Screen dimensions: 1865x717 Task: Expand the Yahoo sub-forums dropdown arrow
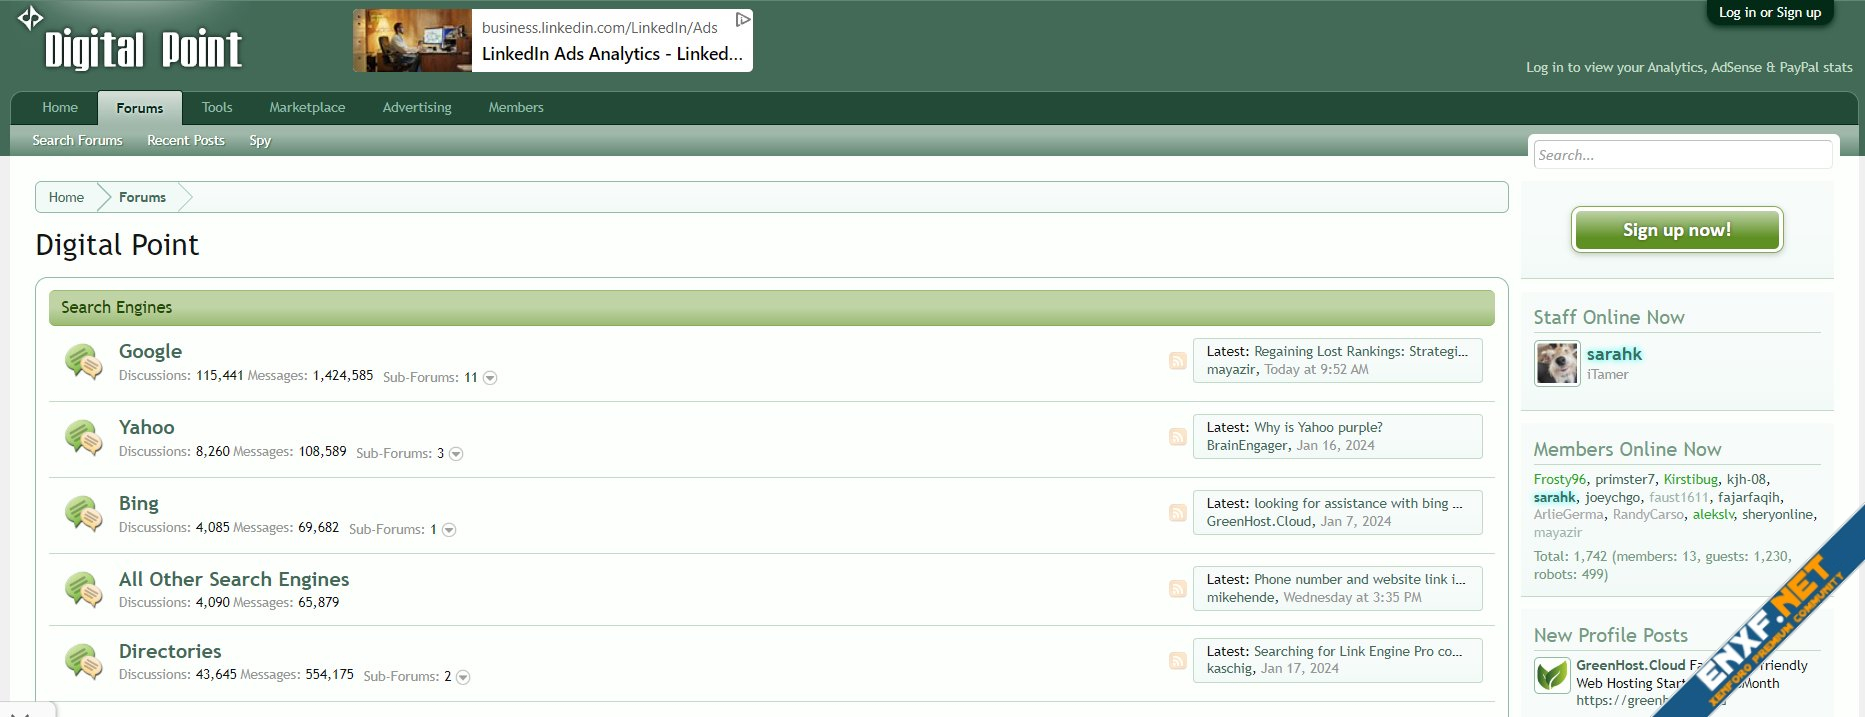click(456, 454)
